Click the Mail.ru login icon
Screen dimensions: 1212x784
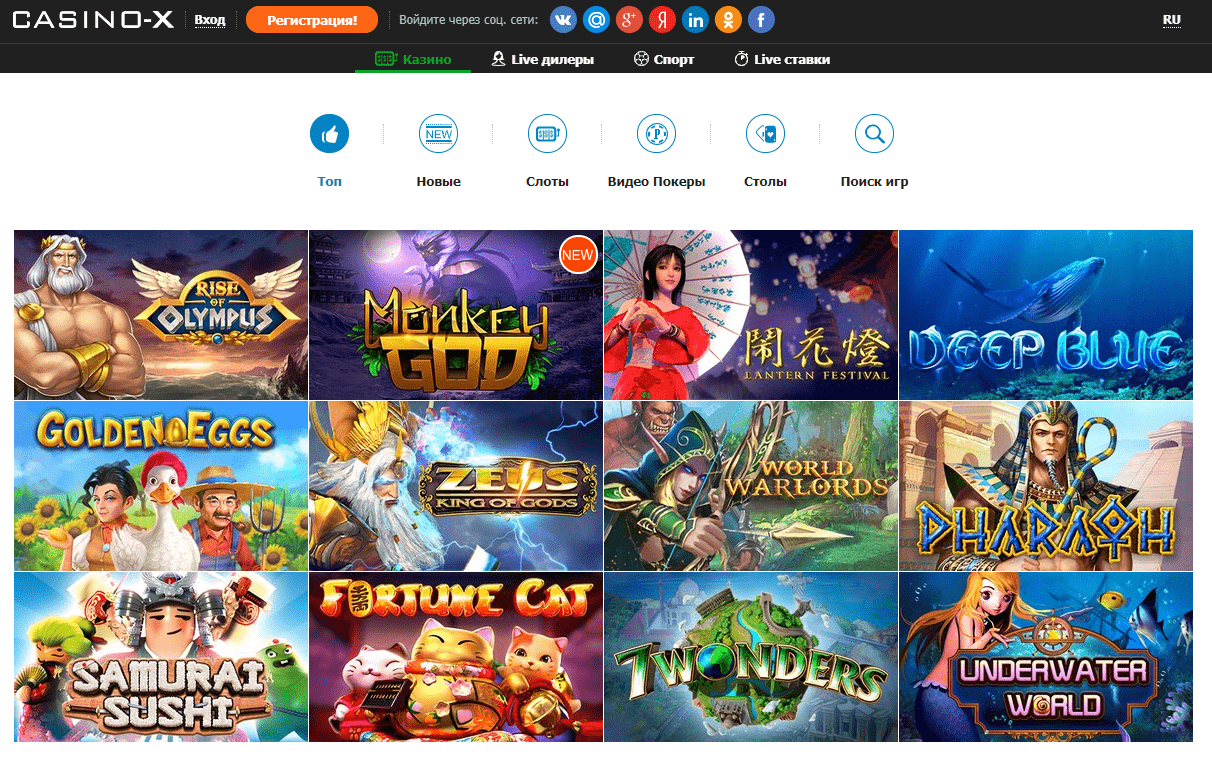pyautogui.click(x=595, y=19)
